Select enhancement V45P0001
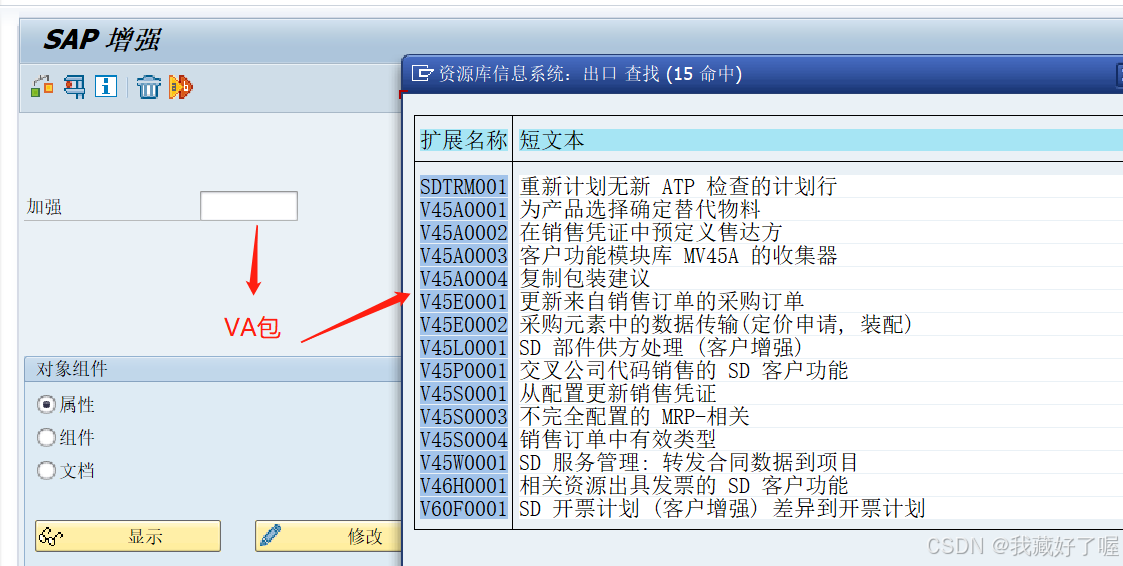Image resolution: width=1123 pixels, height=566 pixels. pyautogui.click(x=463, y=370)
